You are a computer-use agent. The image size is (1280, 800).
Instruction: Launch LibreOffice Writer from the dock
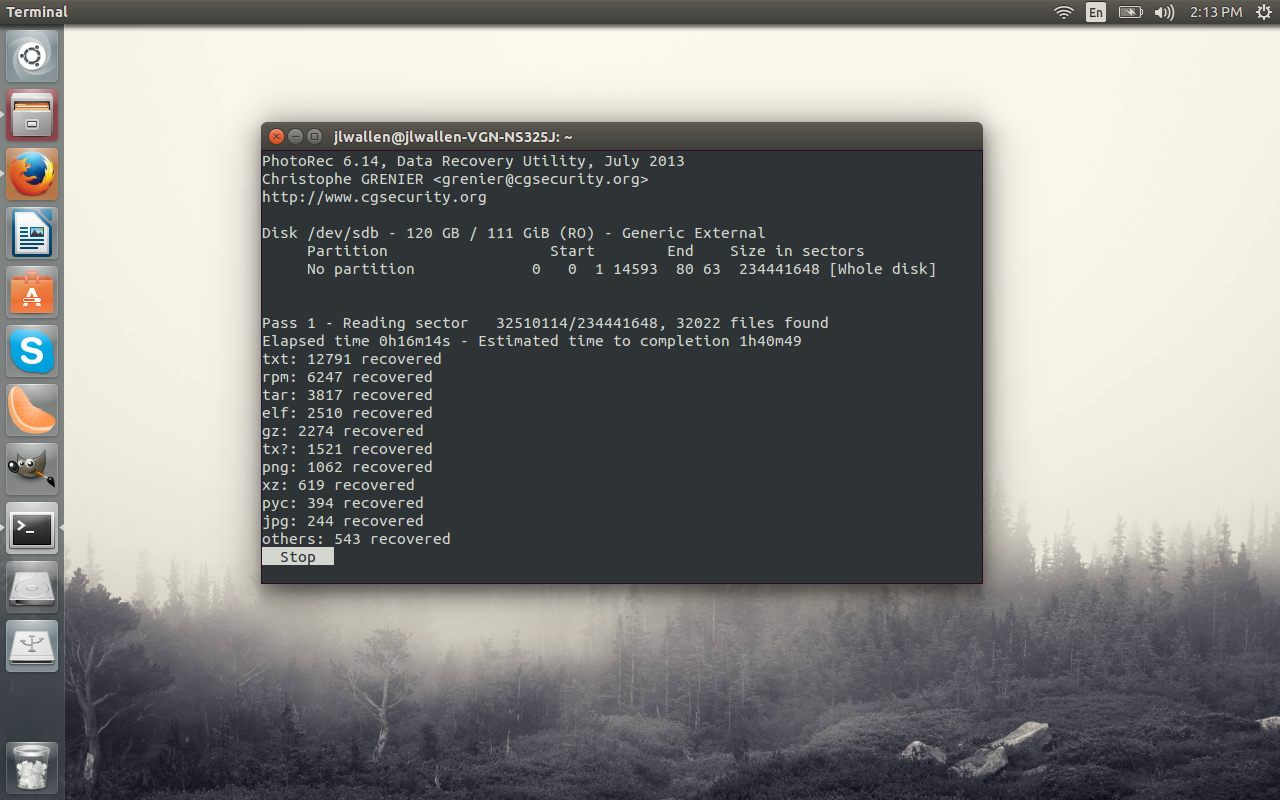(32, 233)
